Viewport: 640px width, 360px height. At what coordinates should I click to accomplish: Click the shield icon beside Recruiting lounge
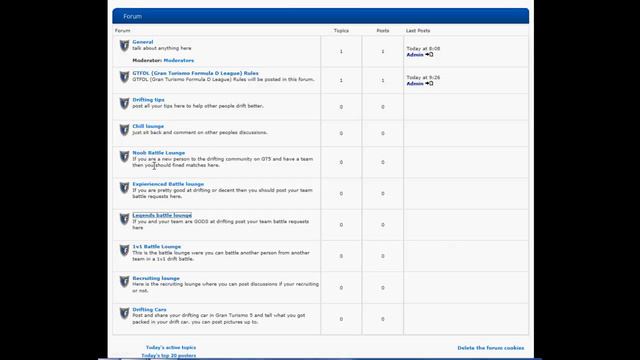(124, 282)
